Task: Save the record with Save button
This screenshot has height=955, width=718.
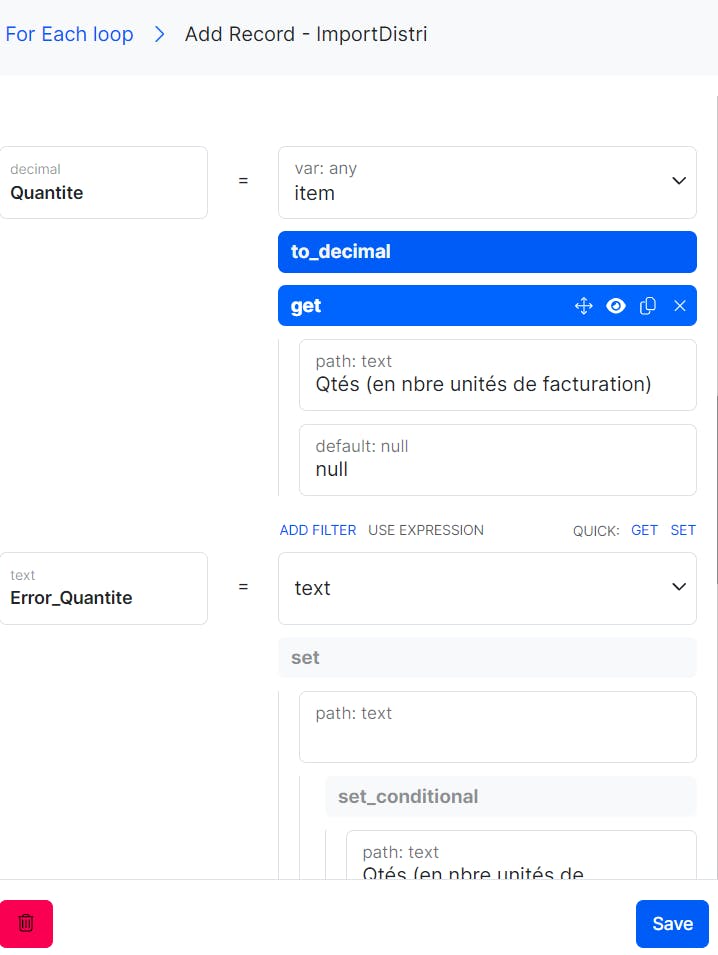Action: coord(672,923)
